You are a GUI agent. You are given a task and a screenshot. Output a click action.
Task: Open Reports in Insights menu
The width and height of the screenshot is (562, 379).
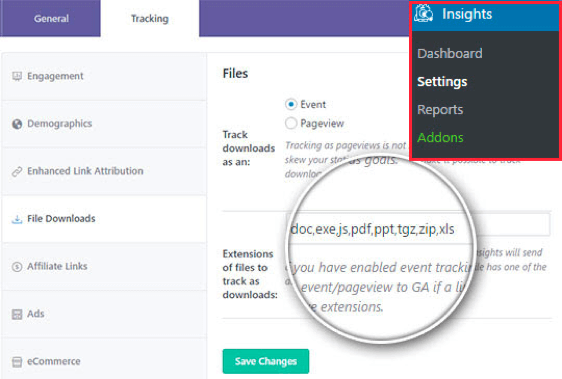click(x=440, y=109)
